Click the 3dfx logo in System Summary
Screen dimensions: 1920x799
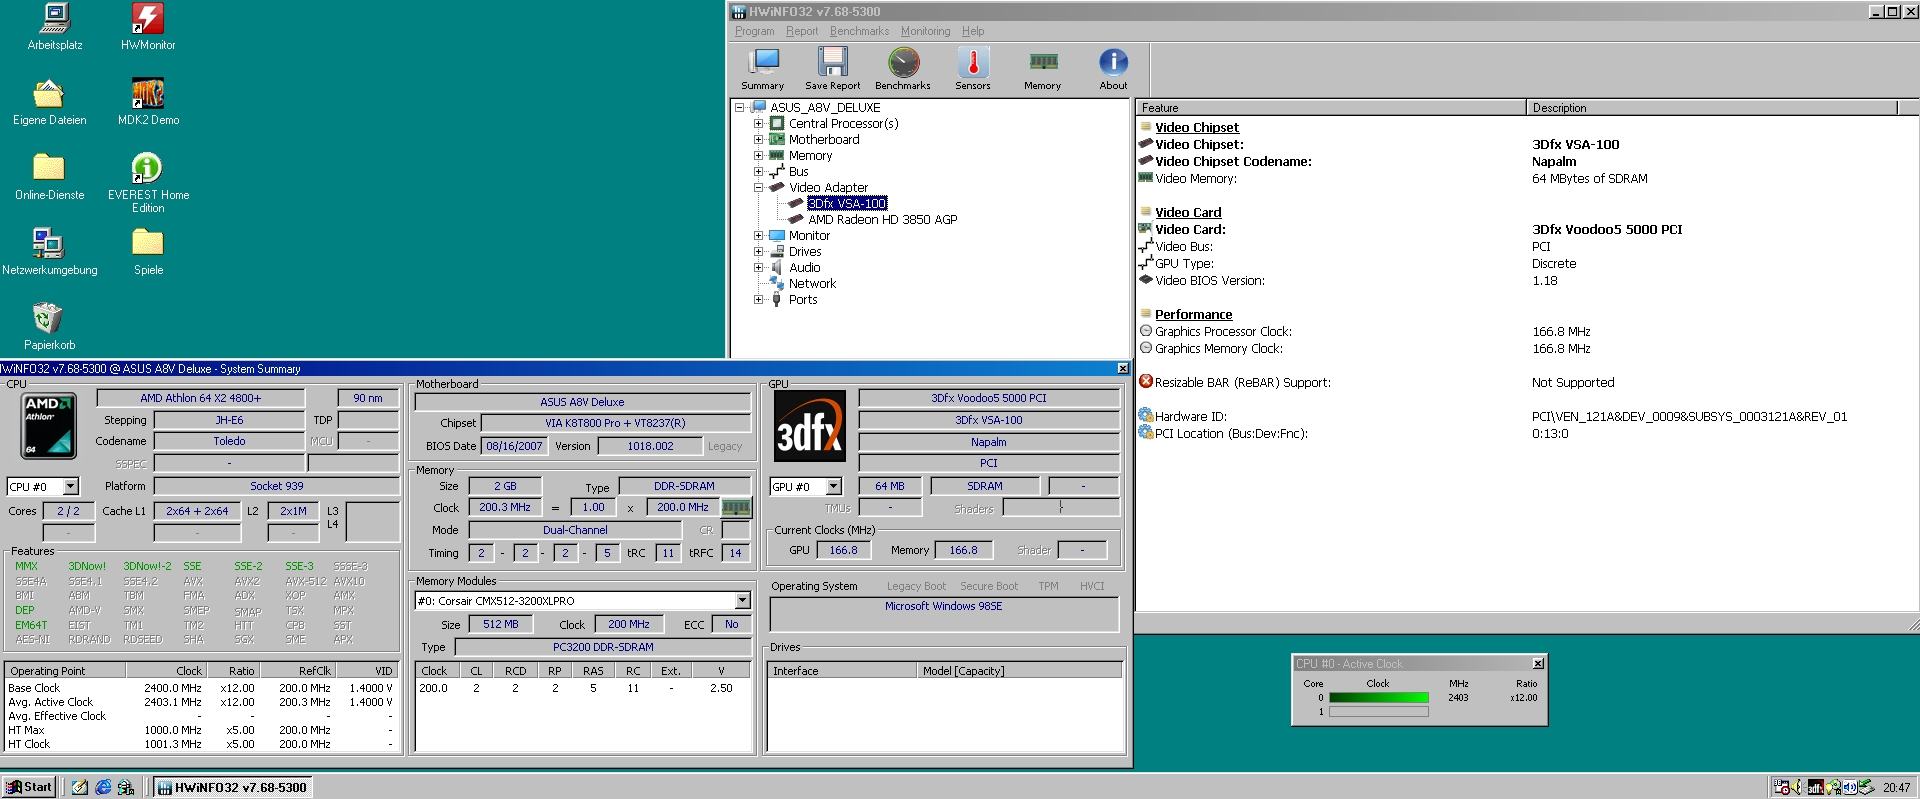coord(810,426)
